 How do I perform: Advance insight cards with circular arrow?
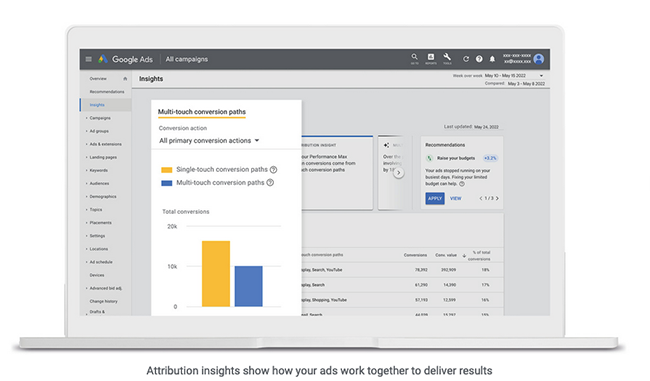(398, 173)
